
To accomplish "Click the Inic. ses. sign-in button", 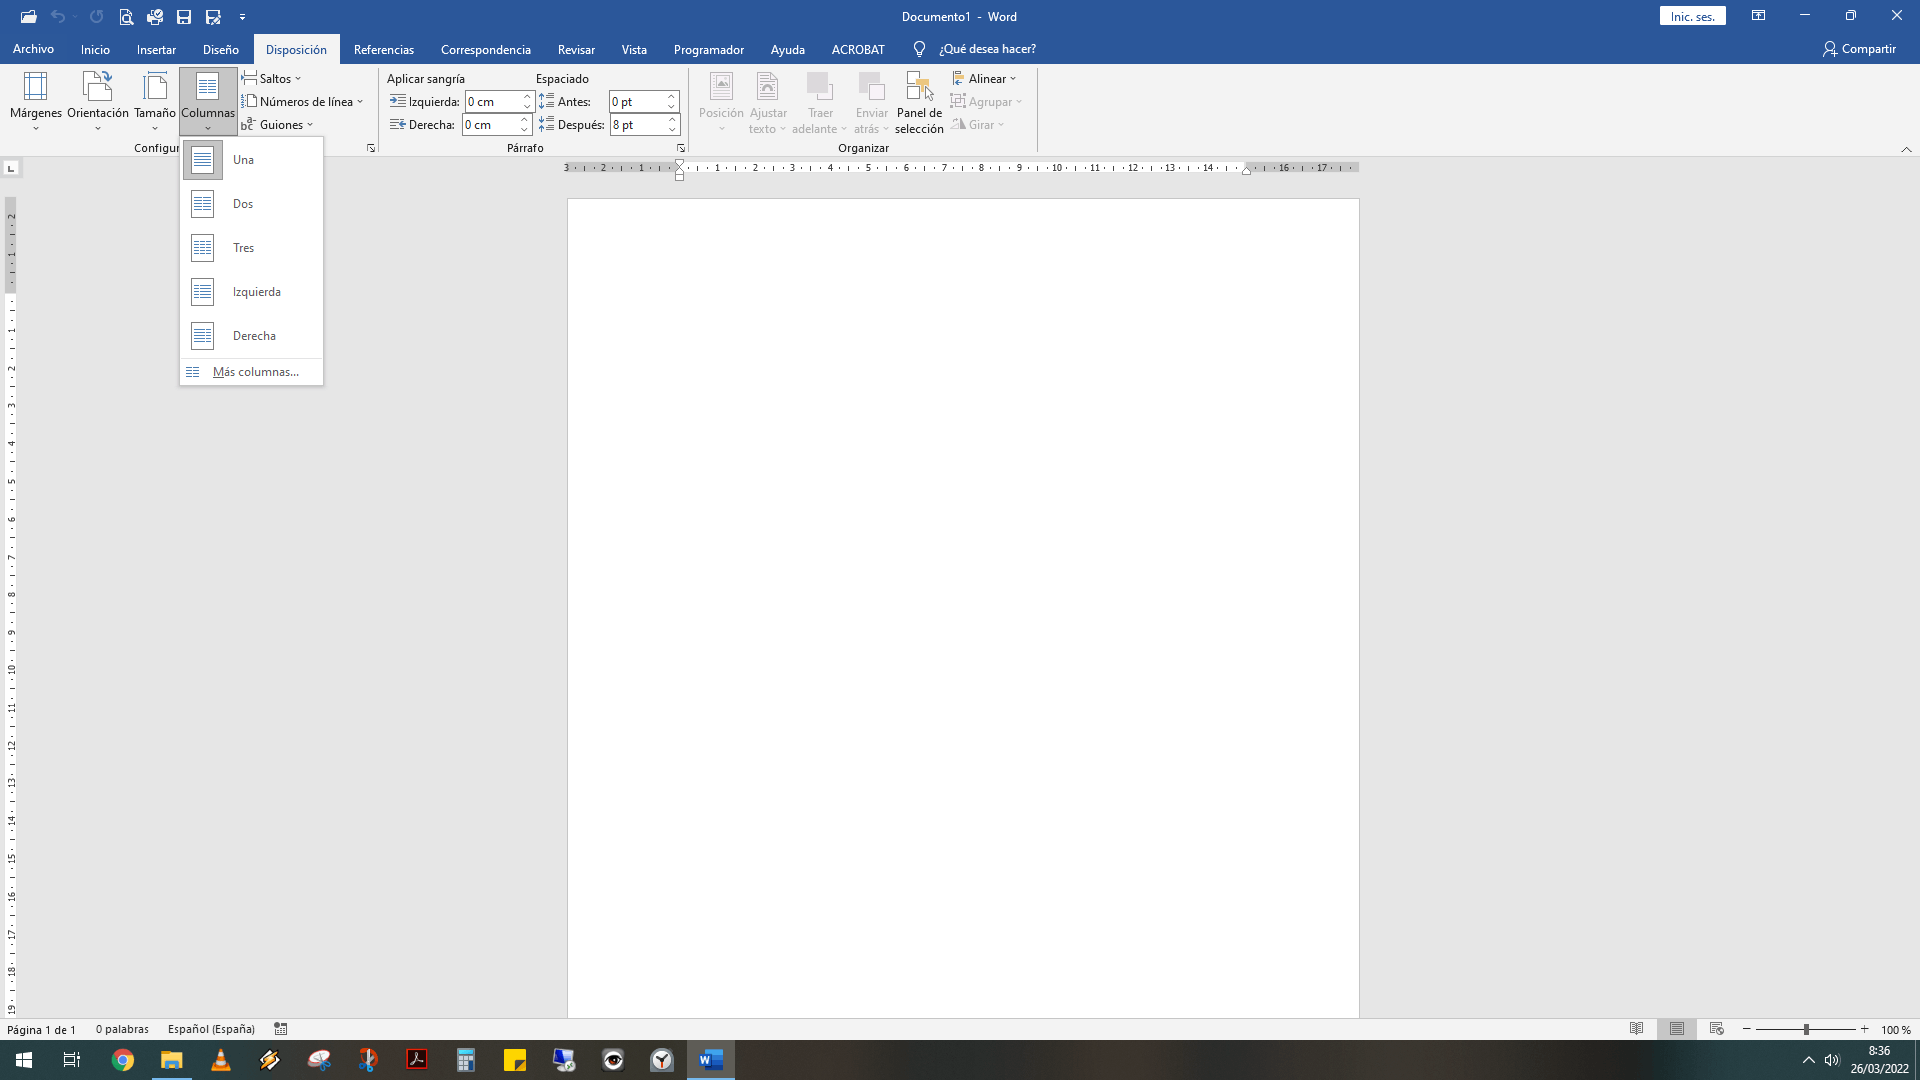I will (x=1691, y=15).
